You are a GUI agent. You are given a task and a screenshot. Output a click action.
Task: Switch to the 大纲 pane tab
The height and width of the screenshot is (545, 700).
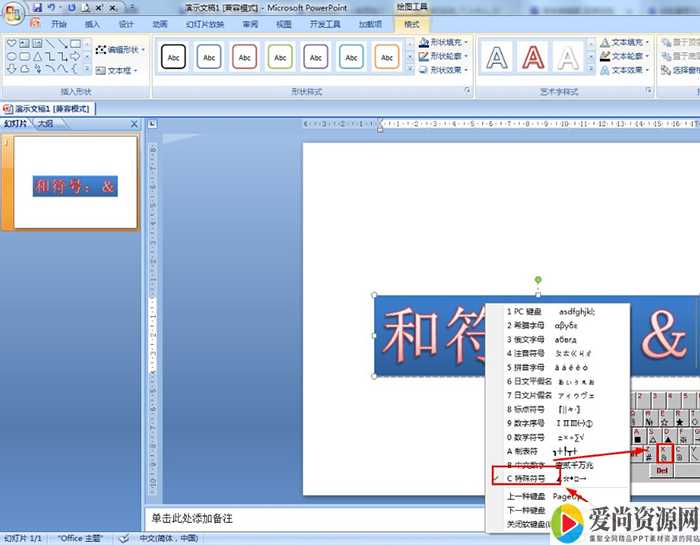coord(46,124)
